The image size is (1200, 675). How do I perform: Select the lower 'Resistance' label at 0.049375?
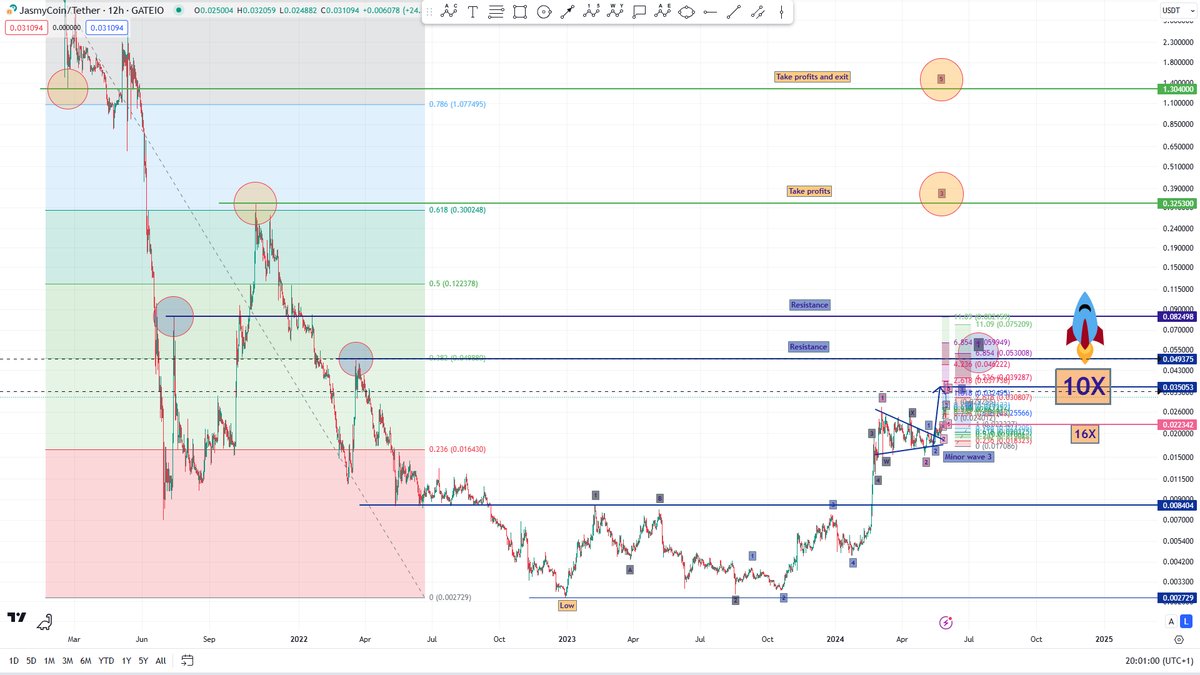click(x=808, y=347)
